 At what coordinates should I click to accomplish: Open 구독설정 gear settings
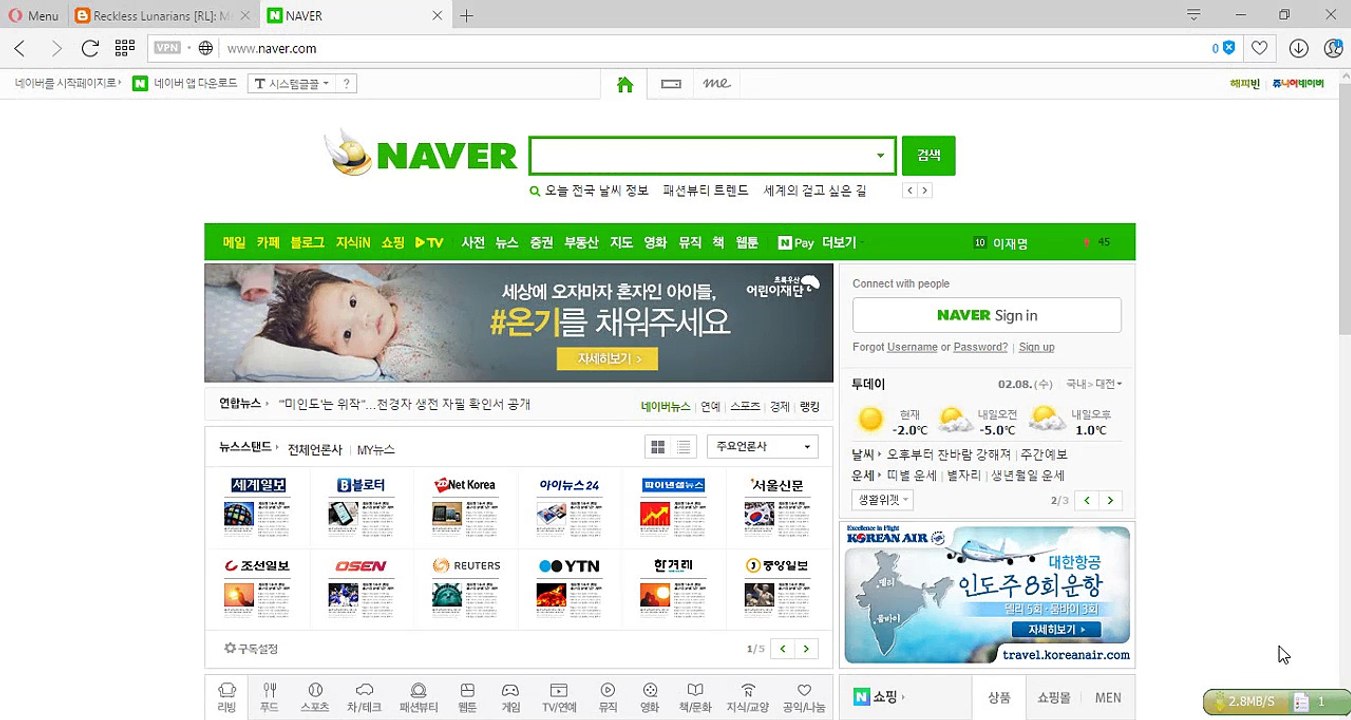point(251,648)
